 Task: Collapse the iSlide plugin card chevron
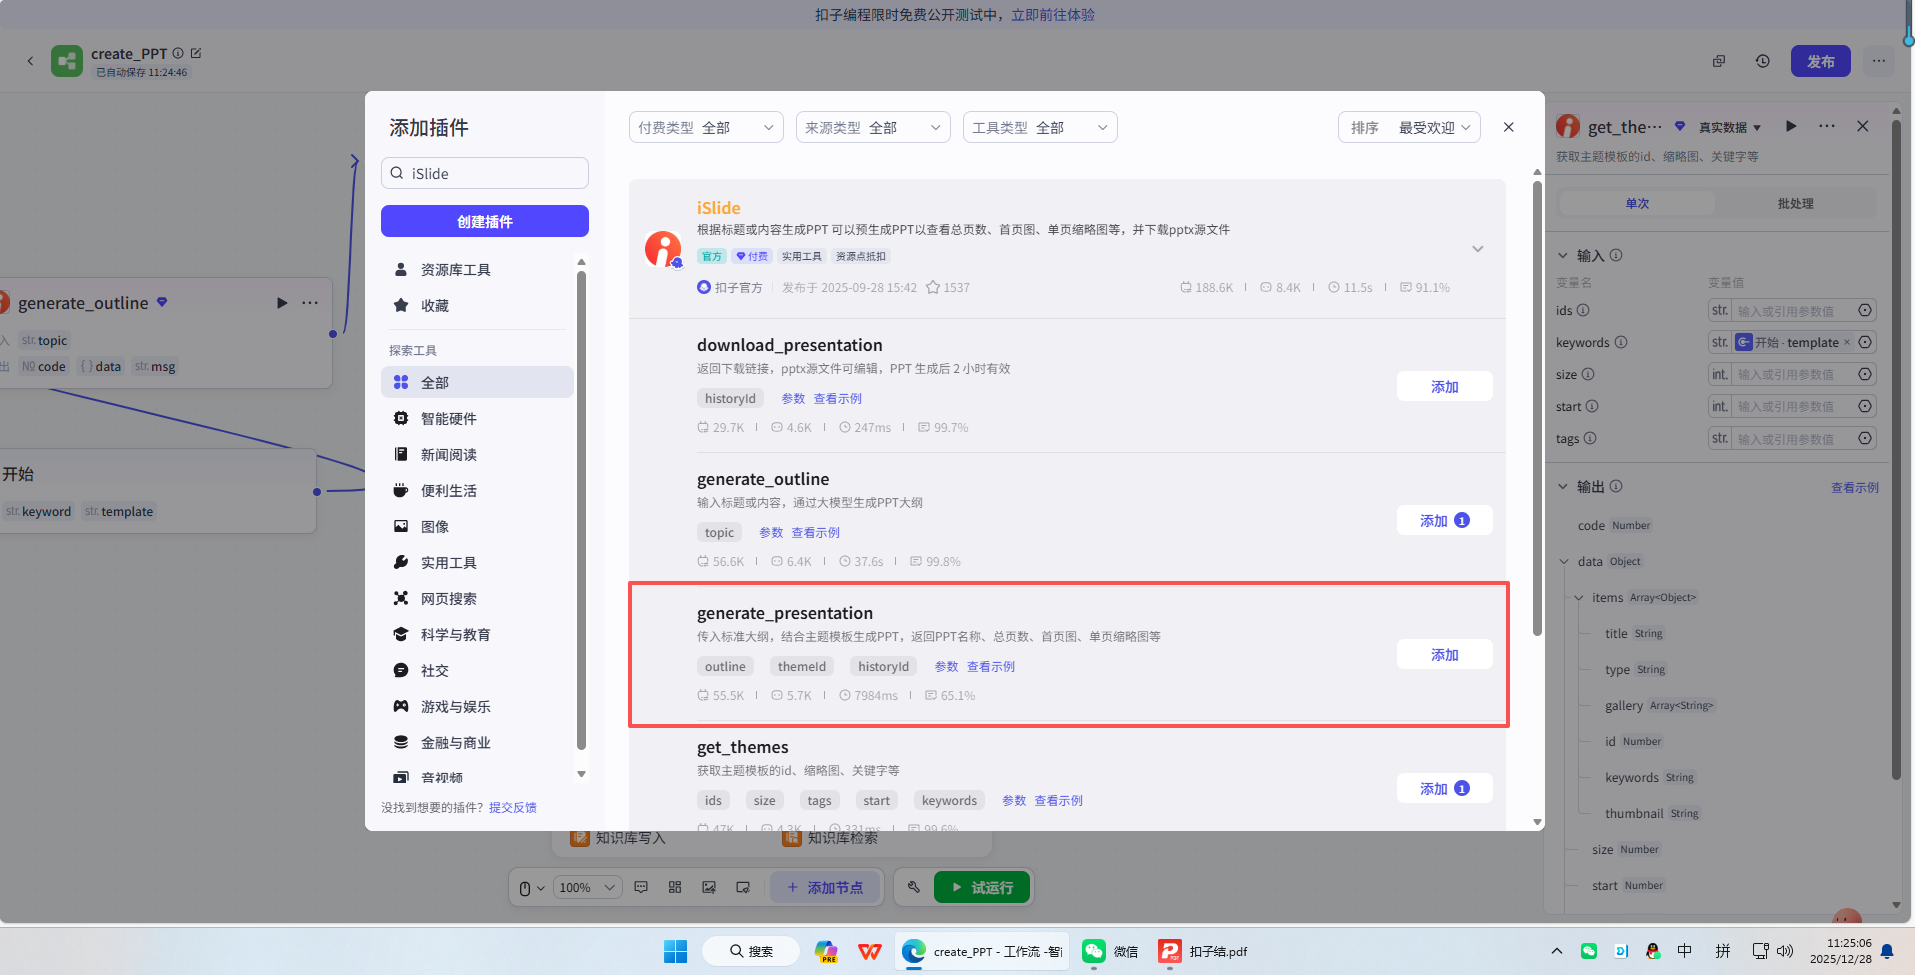[1478, 248]
